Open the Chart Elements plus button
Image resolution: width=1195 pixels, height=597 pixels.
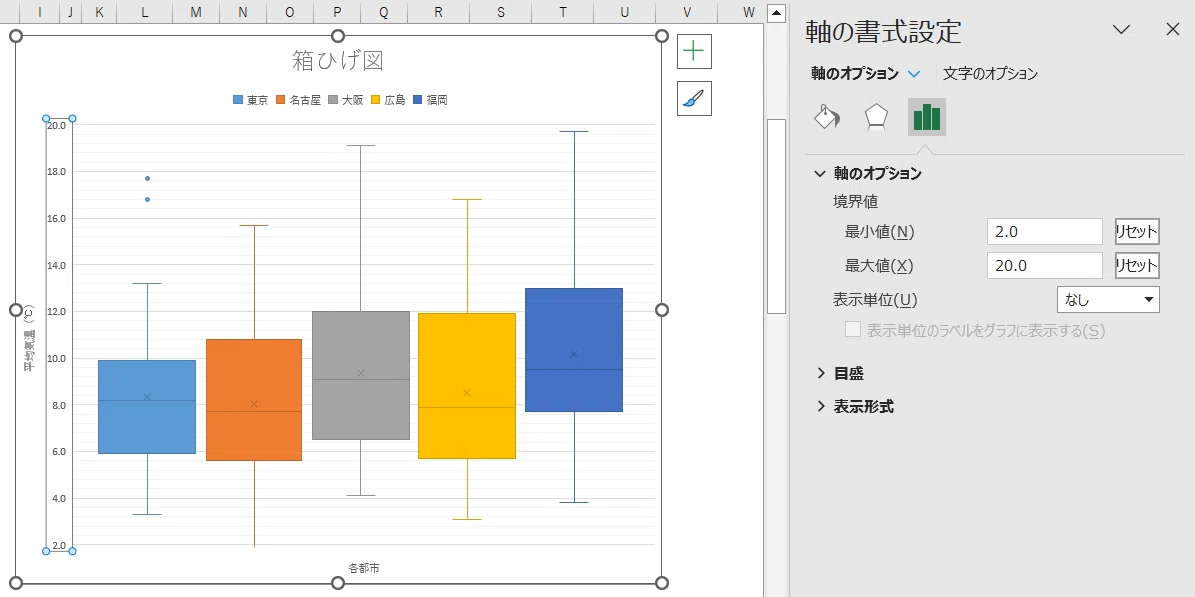(x=694, y=51)
